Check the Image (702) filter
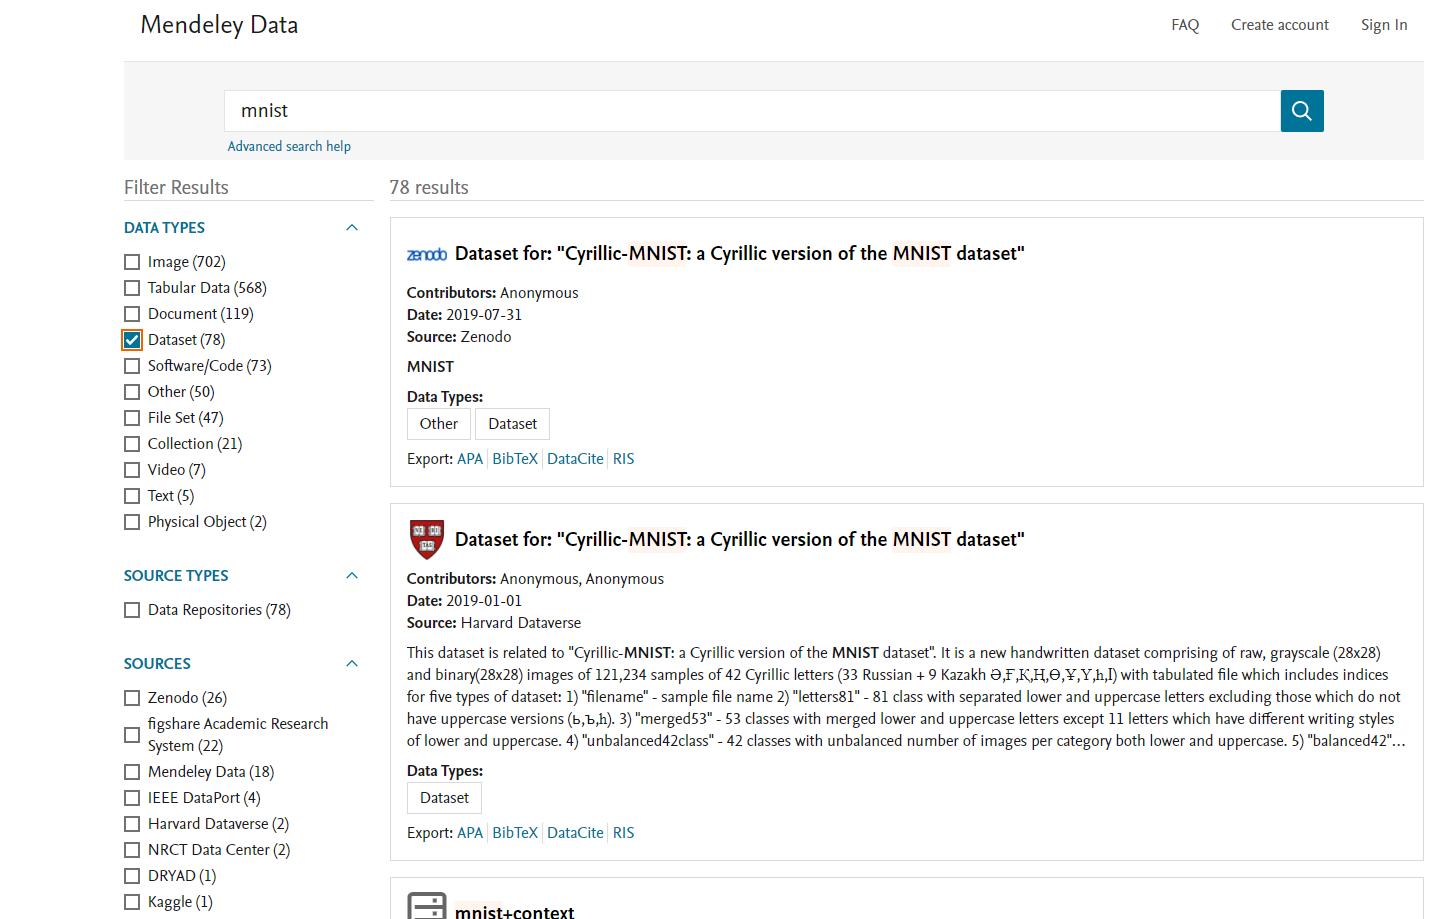This screenshot has width=1449, height=919. [x=132, y=262]
